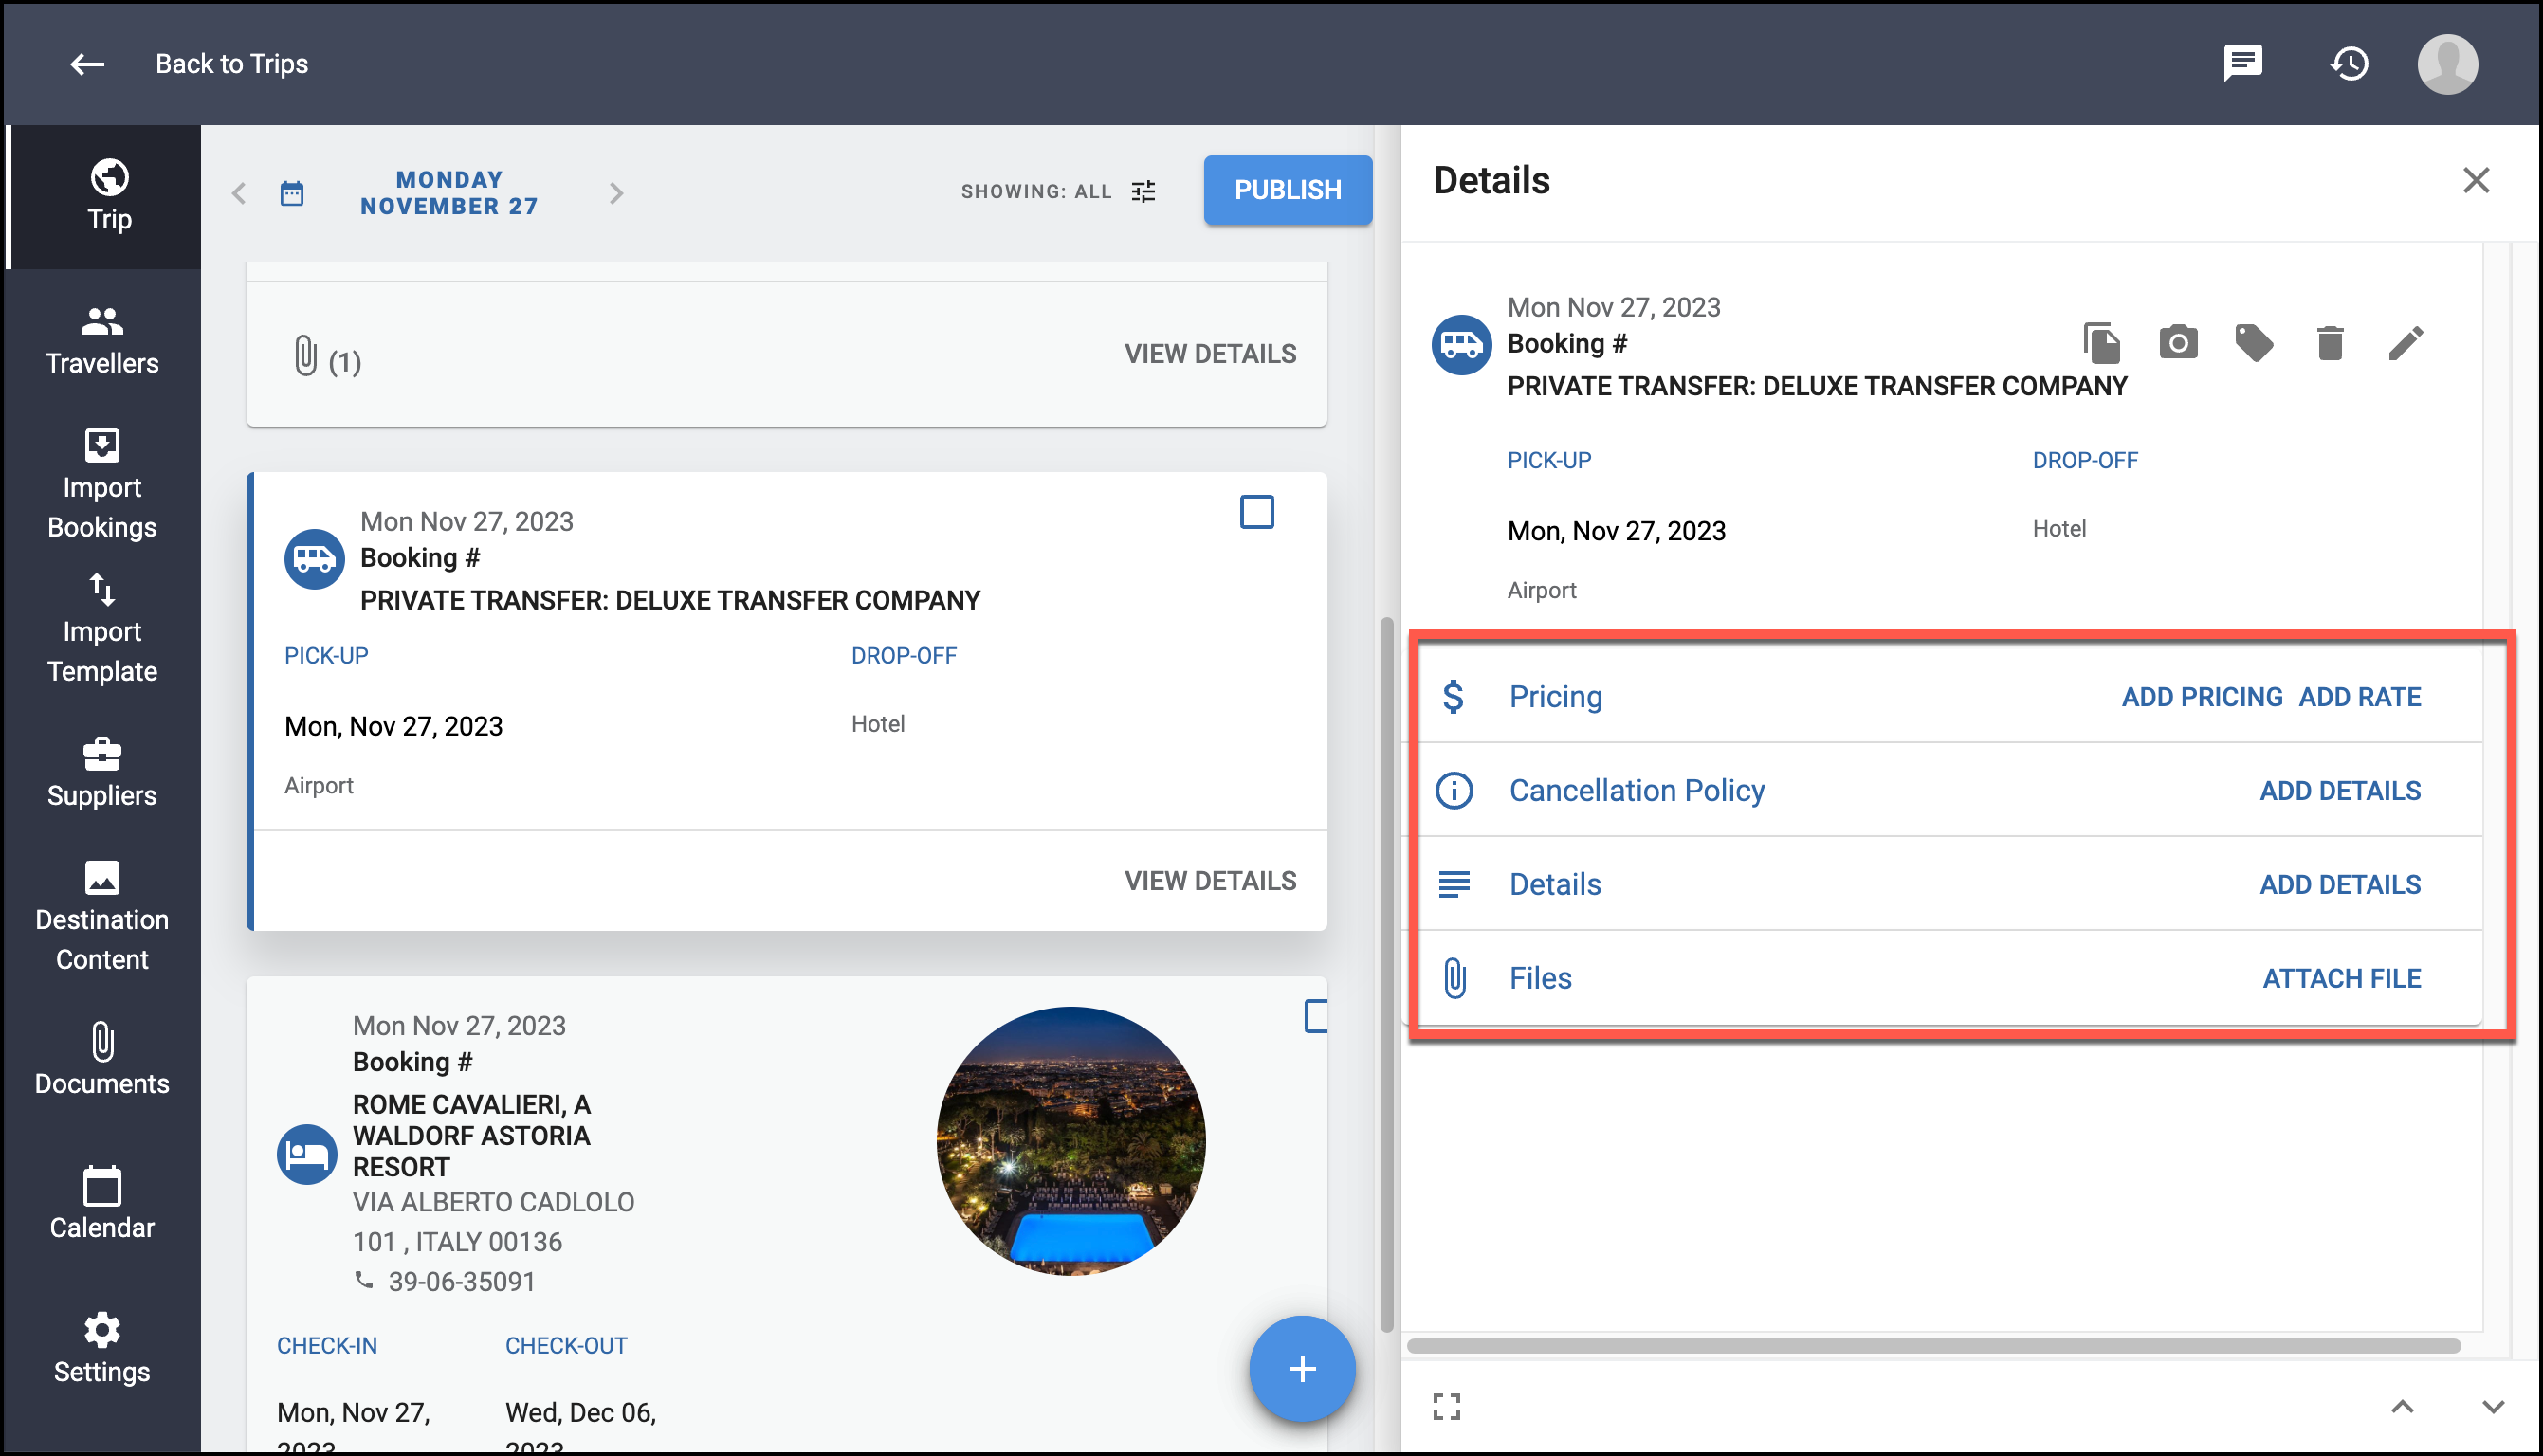Click ATTACH FILE in the Files row
This screenshot has height=1456, width=2543.
tap(2342, 979)
